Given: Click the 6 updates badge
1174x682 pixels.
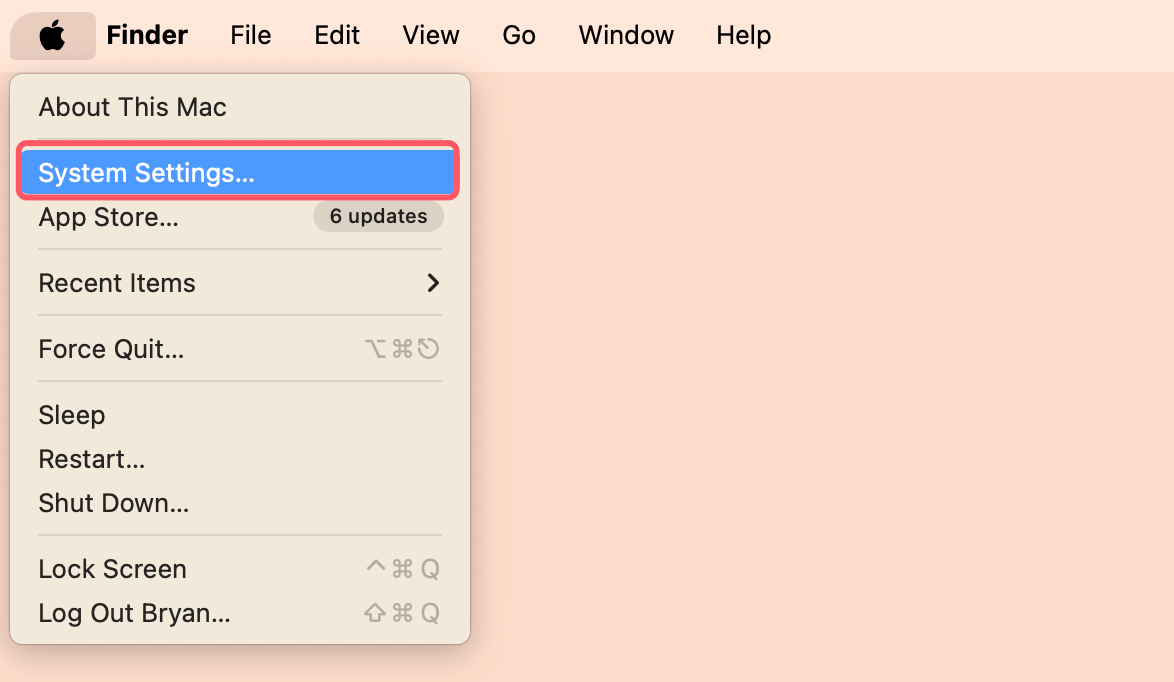Looking at the screenshot, I should [378, 216].
